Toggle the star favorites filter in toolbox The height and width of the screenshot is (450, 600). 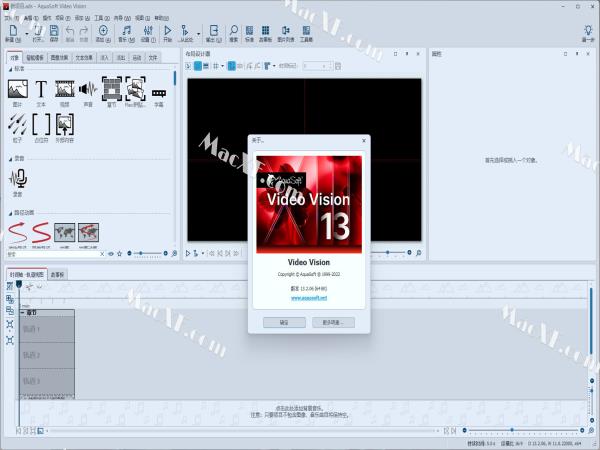point(119,254)
